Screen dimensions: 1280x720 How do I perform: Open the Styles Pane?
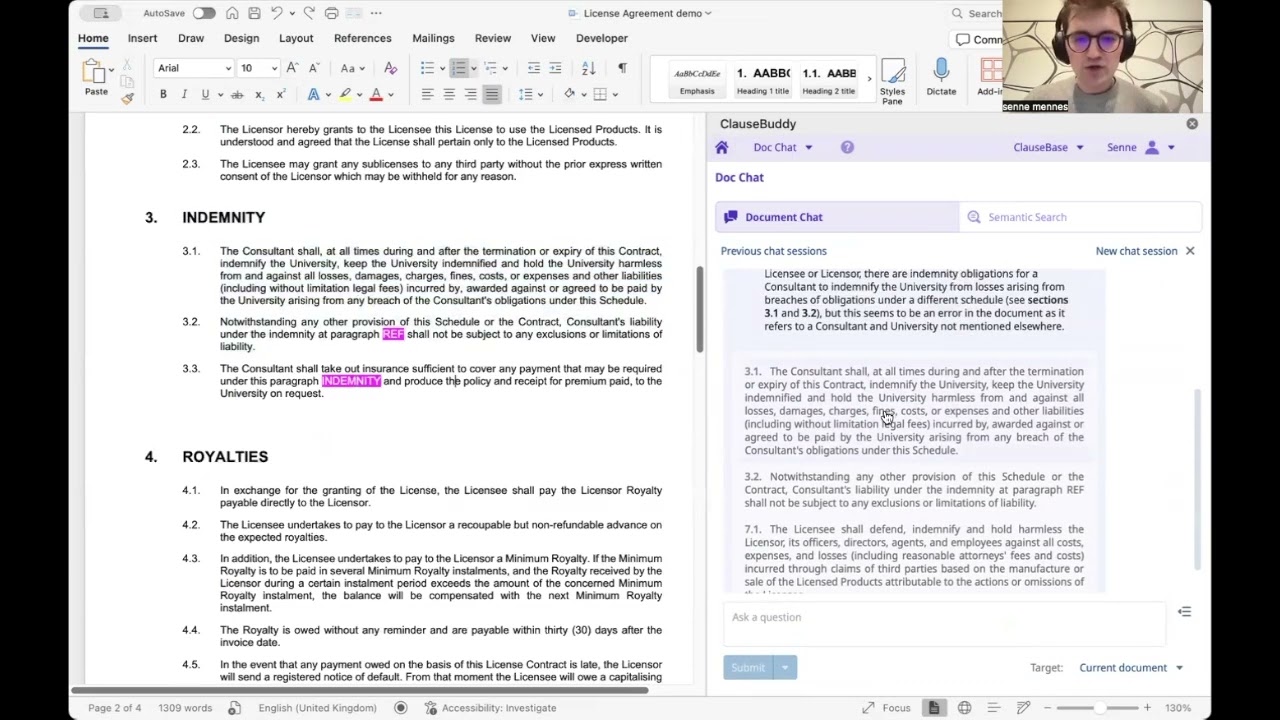pyautogui.click(x=892, y=82)
